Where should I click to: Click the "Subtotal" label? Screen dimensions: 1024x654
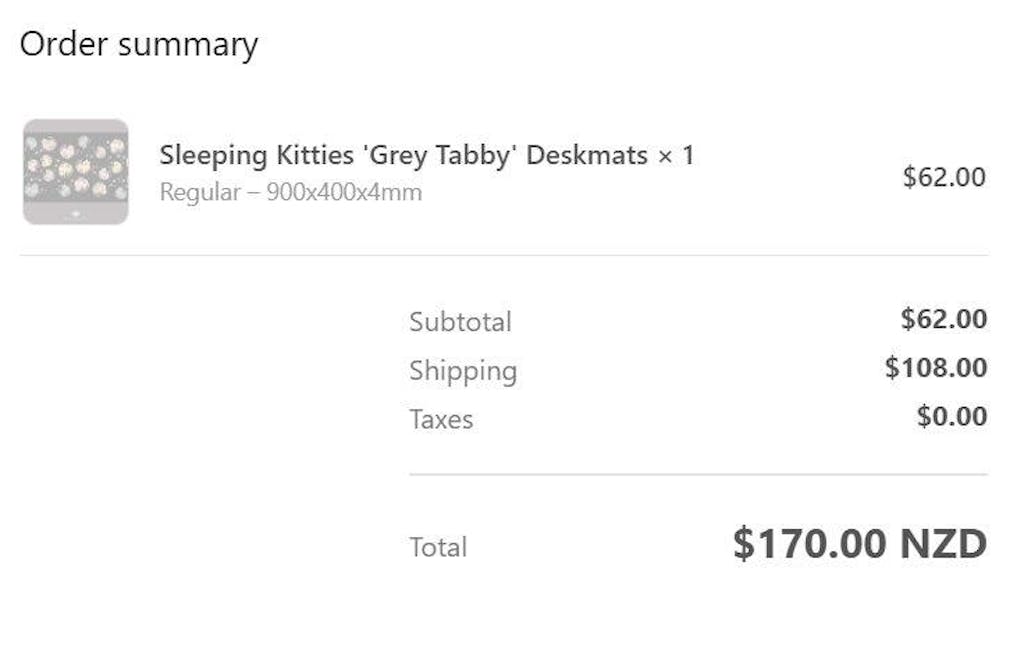tap(460, 322)
